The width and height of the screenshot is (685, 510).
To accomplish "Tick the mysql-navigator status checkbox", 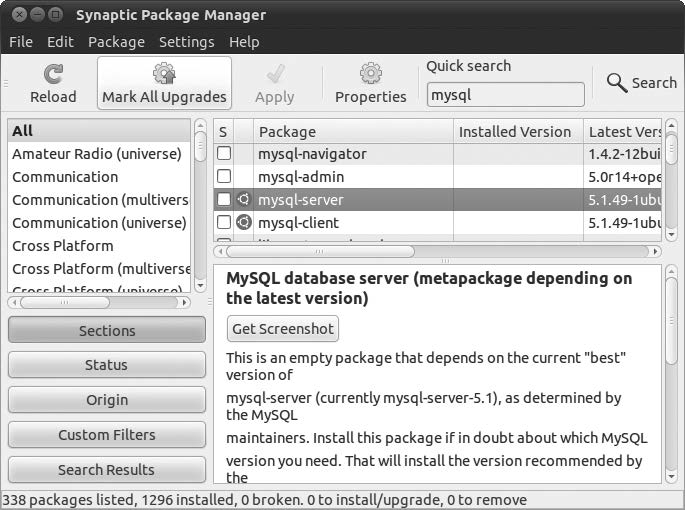I will [224, 153].
